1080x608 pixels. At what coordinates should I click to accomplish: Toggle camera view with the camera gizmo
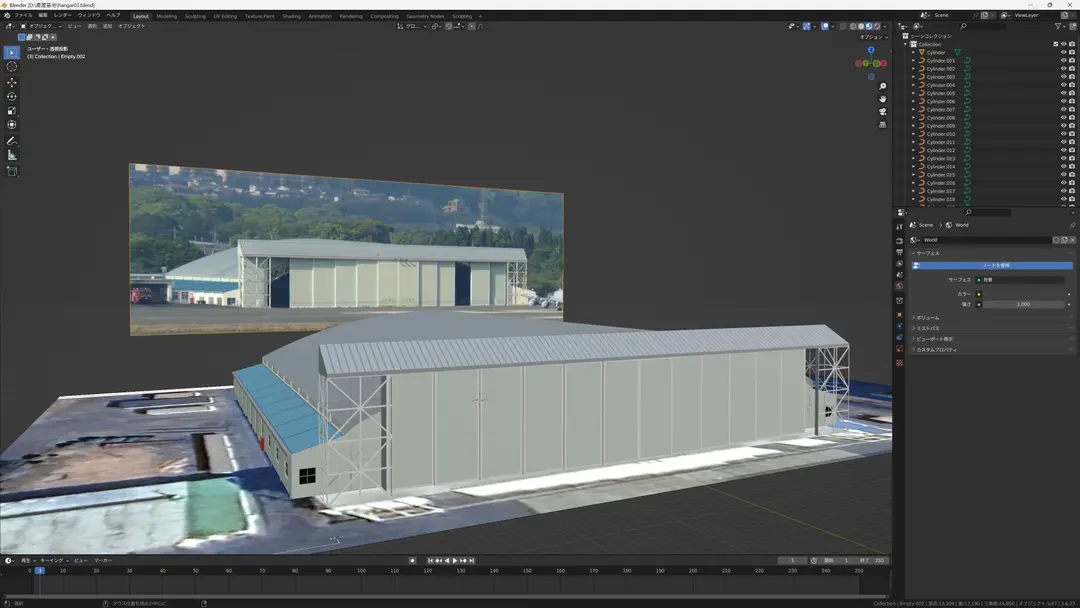[882, 112]
